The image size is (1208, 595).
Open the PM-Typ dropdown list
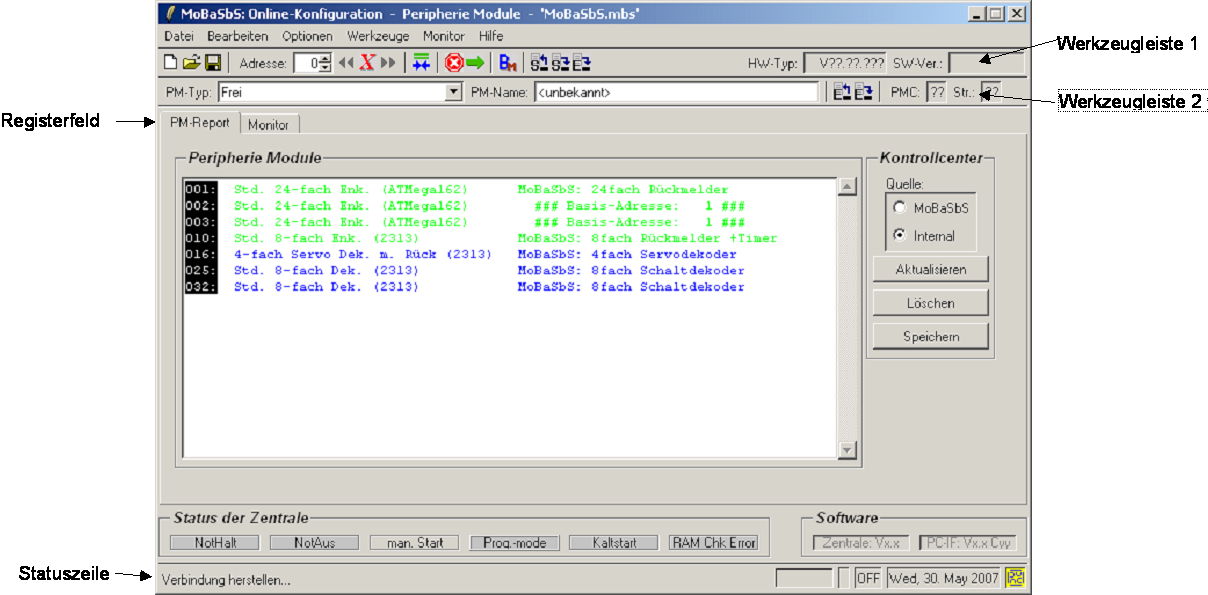[453, 92]
